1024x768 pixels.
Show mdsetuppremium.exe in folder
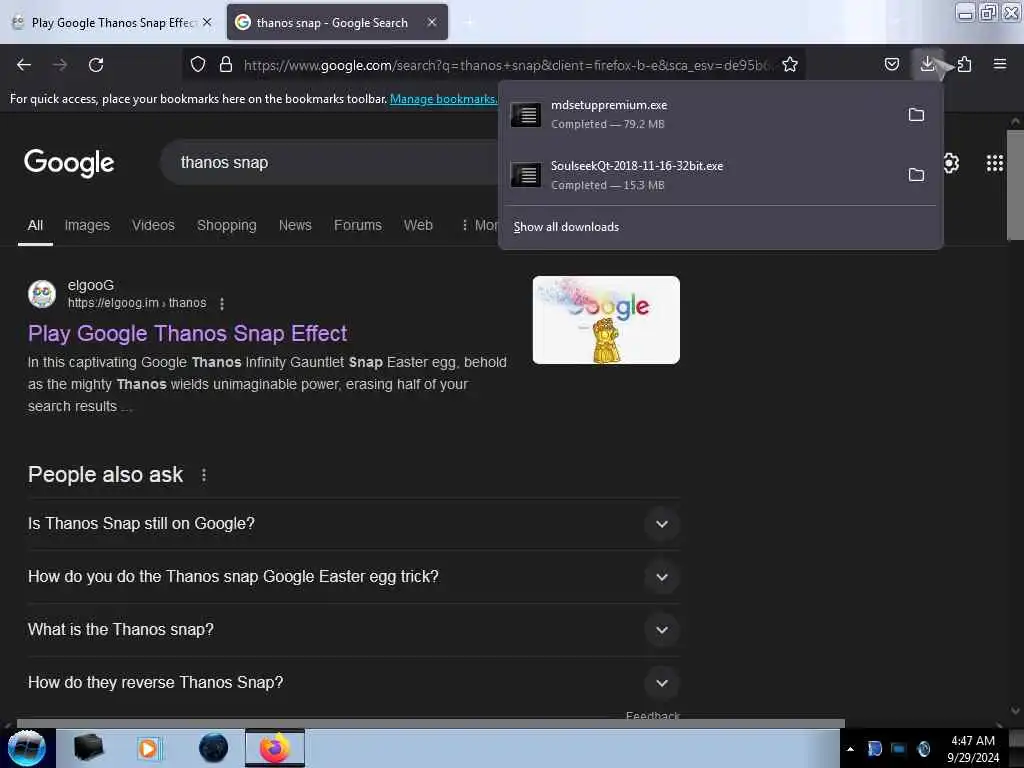tap(916, 115)
